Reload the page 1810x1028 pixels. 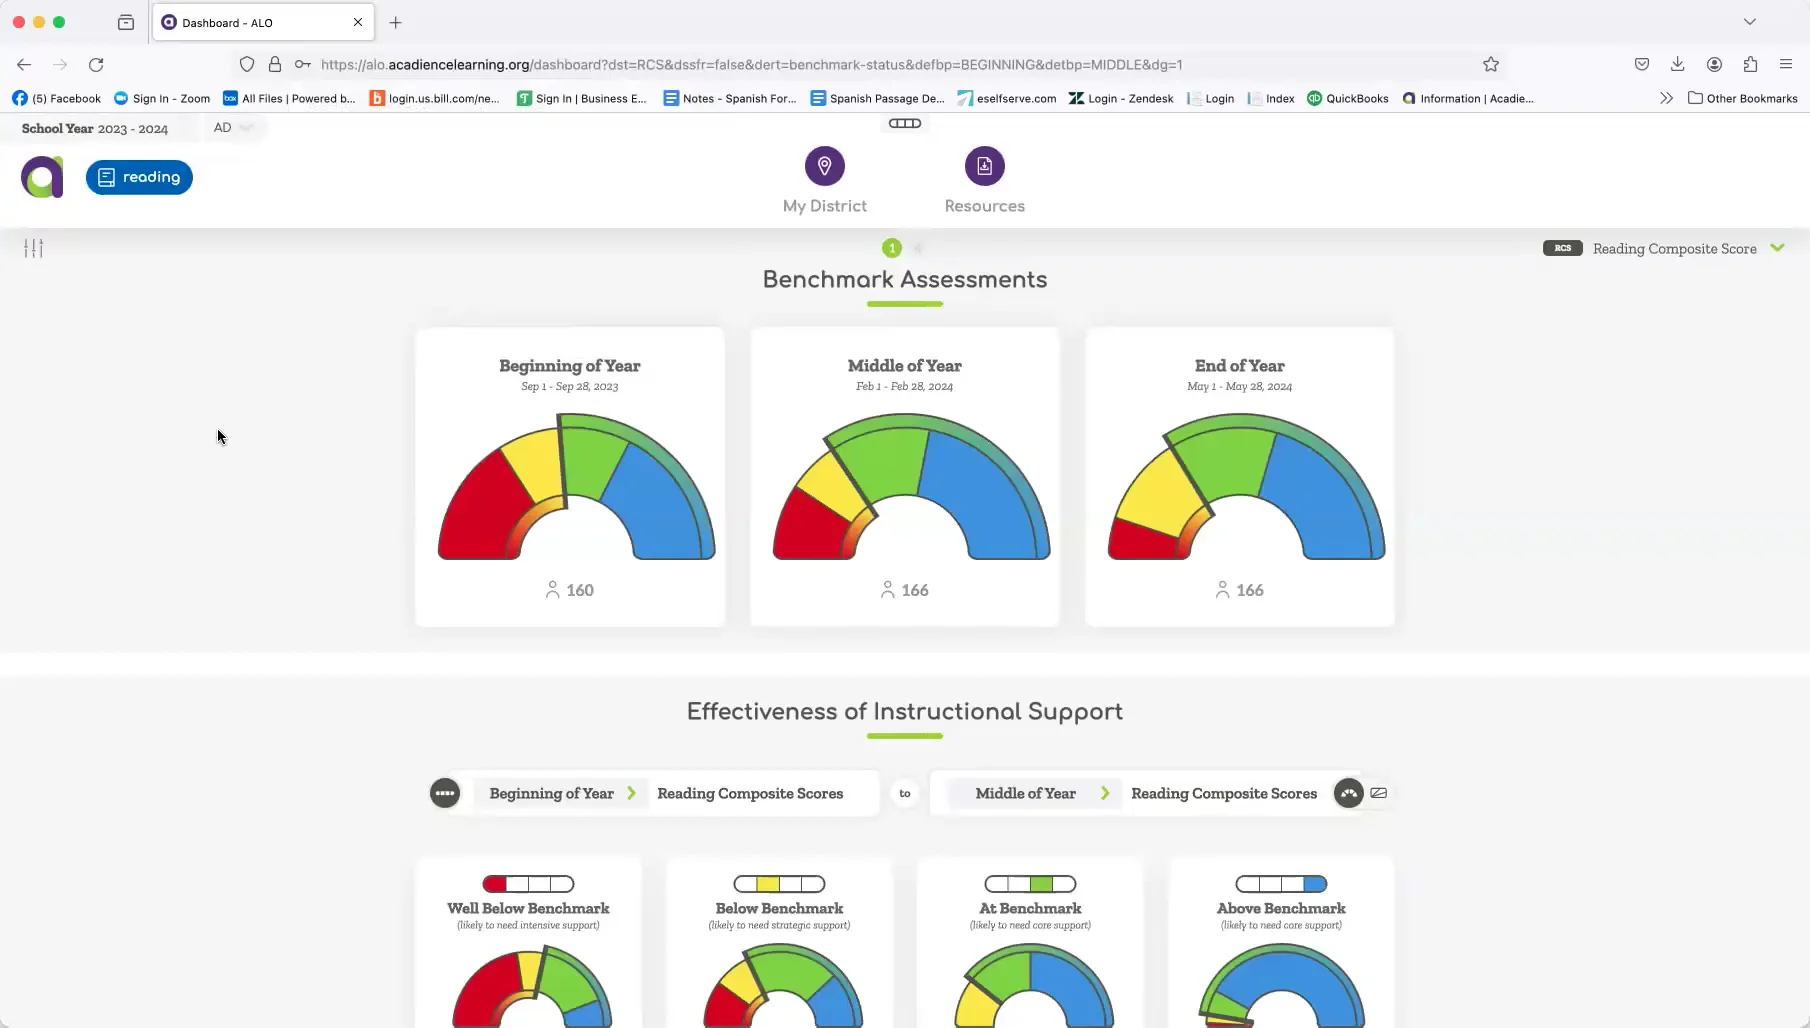point(96,64)
